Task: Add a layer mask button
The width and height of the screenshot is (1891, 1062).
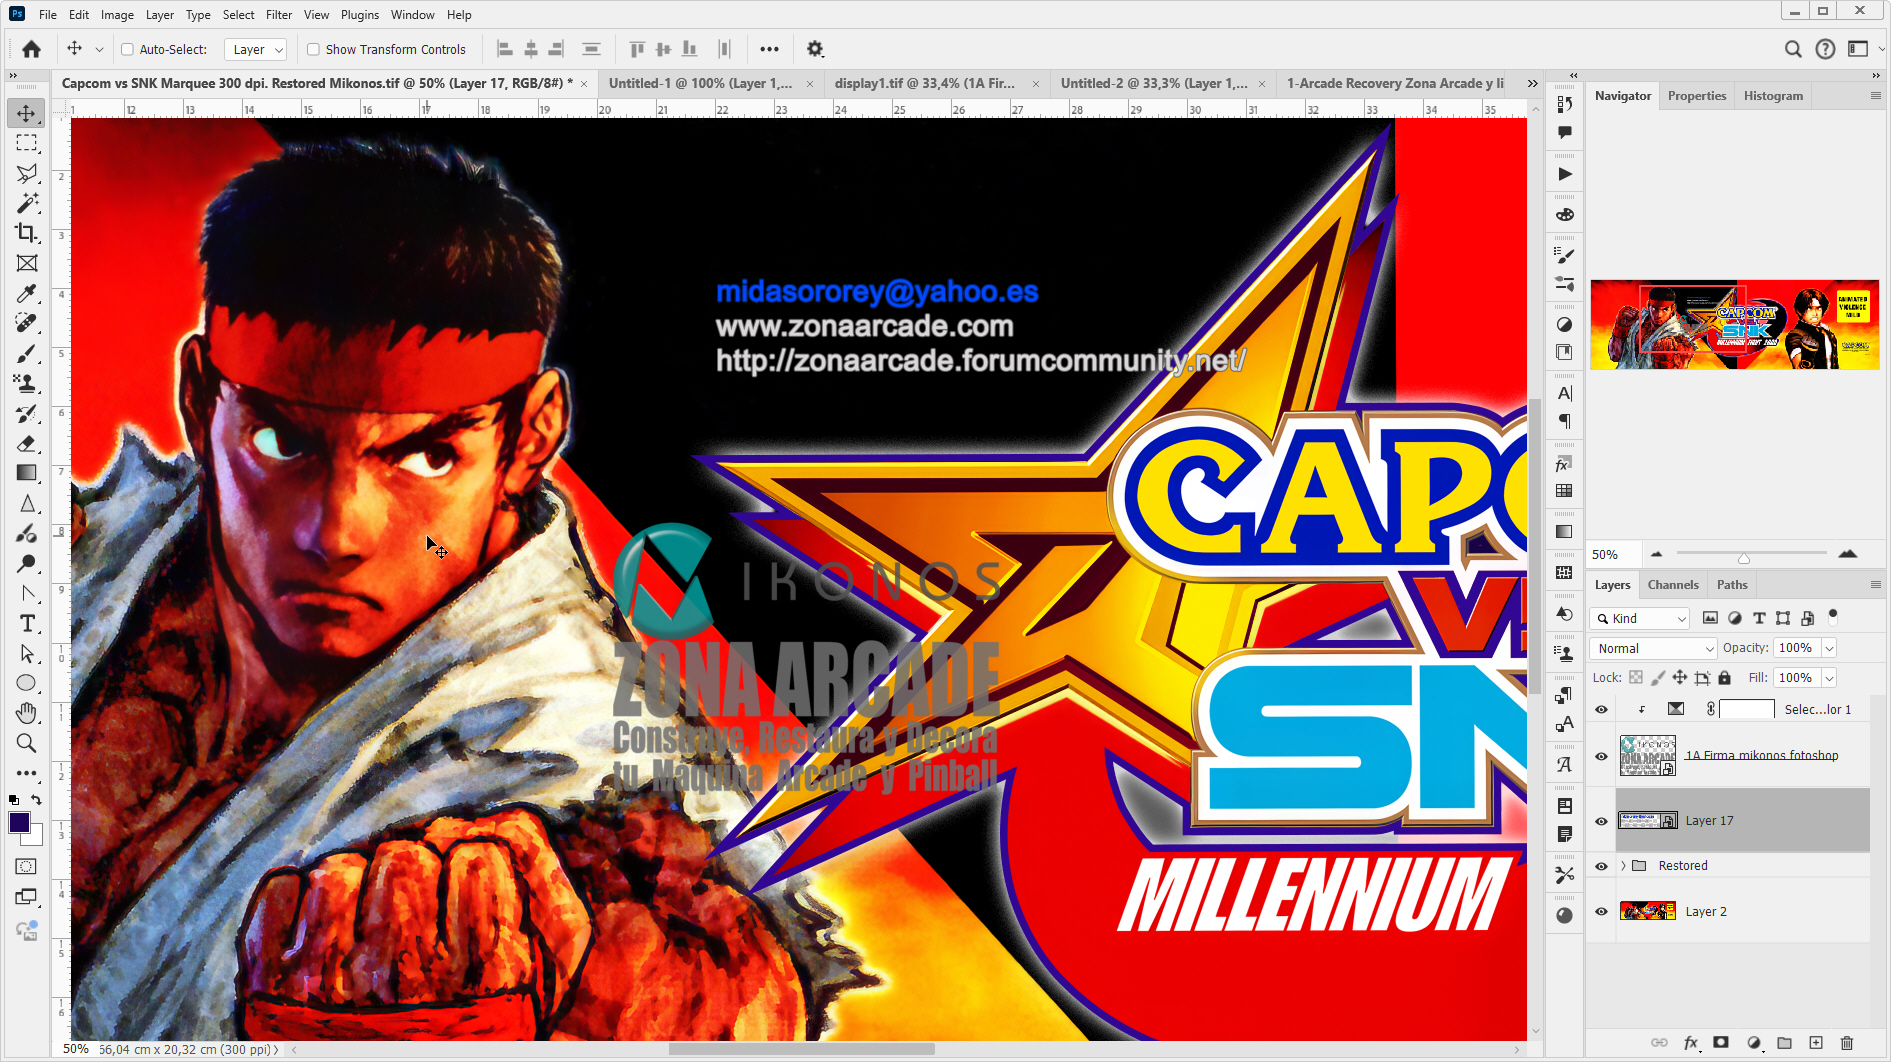Action: pos(1721,1043)
